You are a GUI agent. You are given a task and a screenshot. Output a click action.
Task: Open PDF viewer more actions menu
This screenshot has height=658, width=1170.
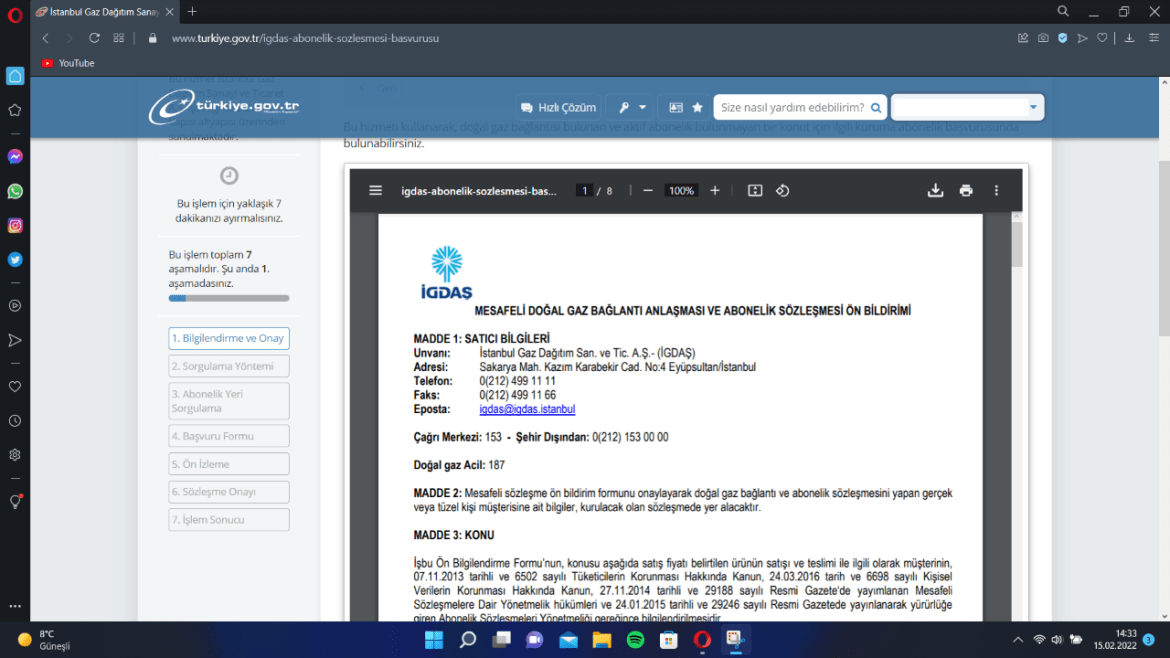click(x=996, y=191)
